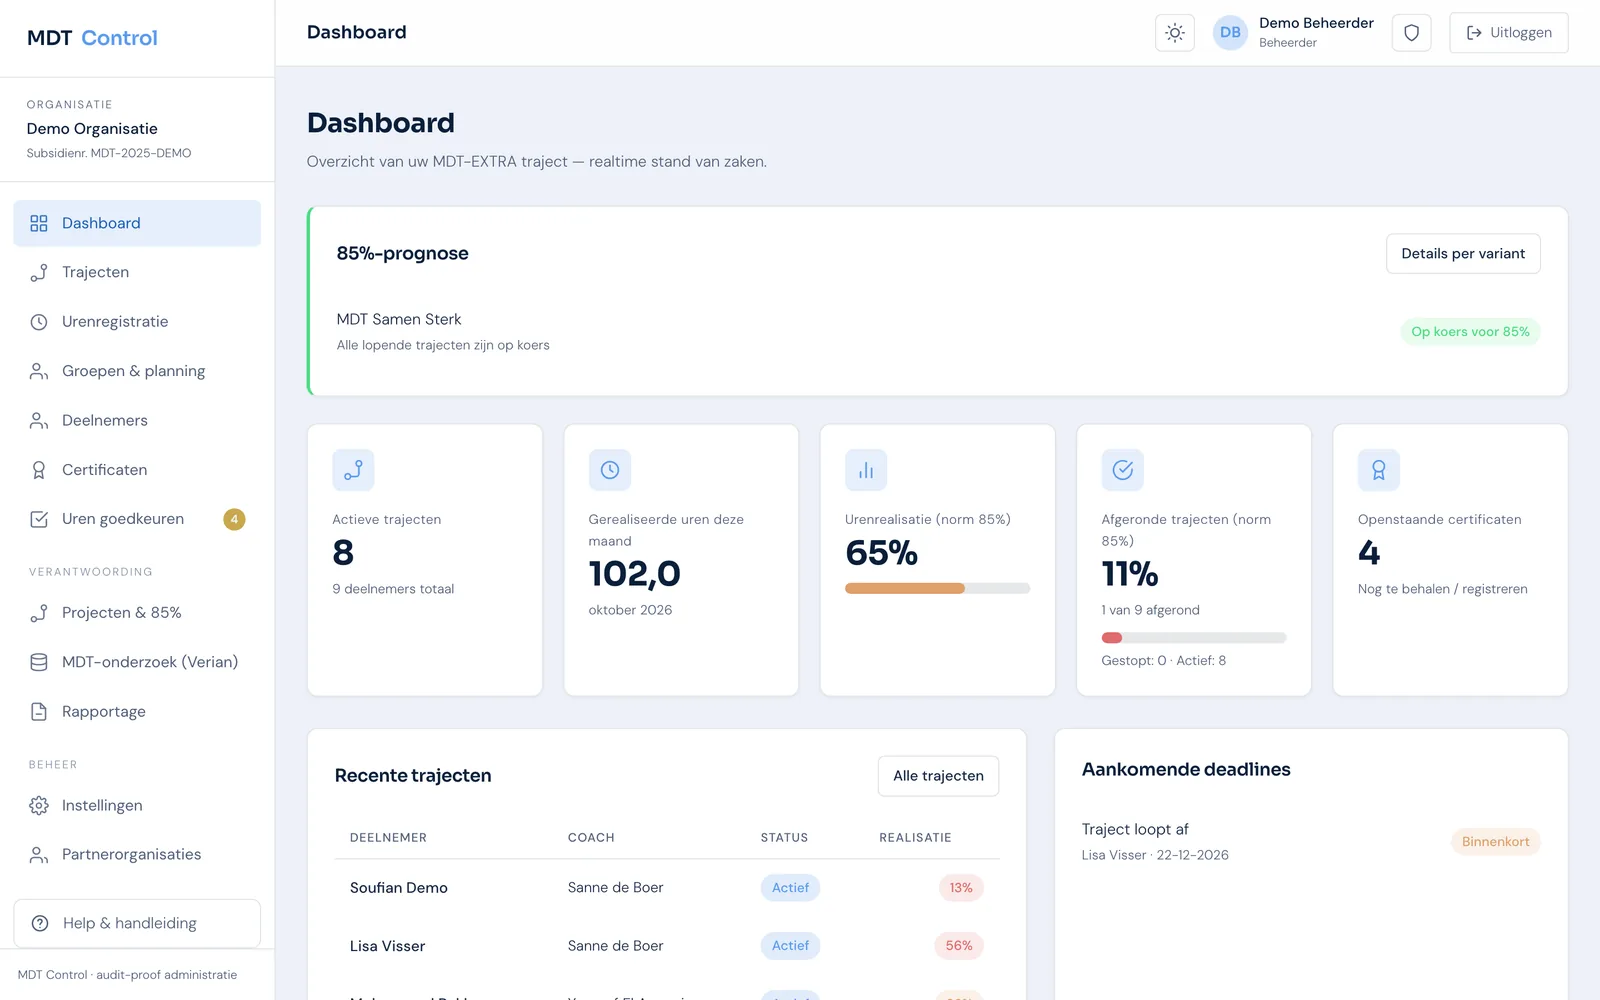Click clock icon on Gerealiseerde uren card
1600x1000 pixels.
[x=610, y=470]
